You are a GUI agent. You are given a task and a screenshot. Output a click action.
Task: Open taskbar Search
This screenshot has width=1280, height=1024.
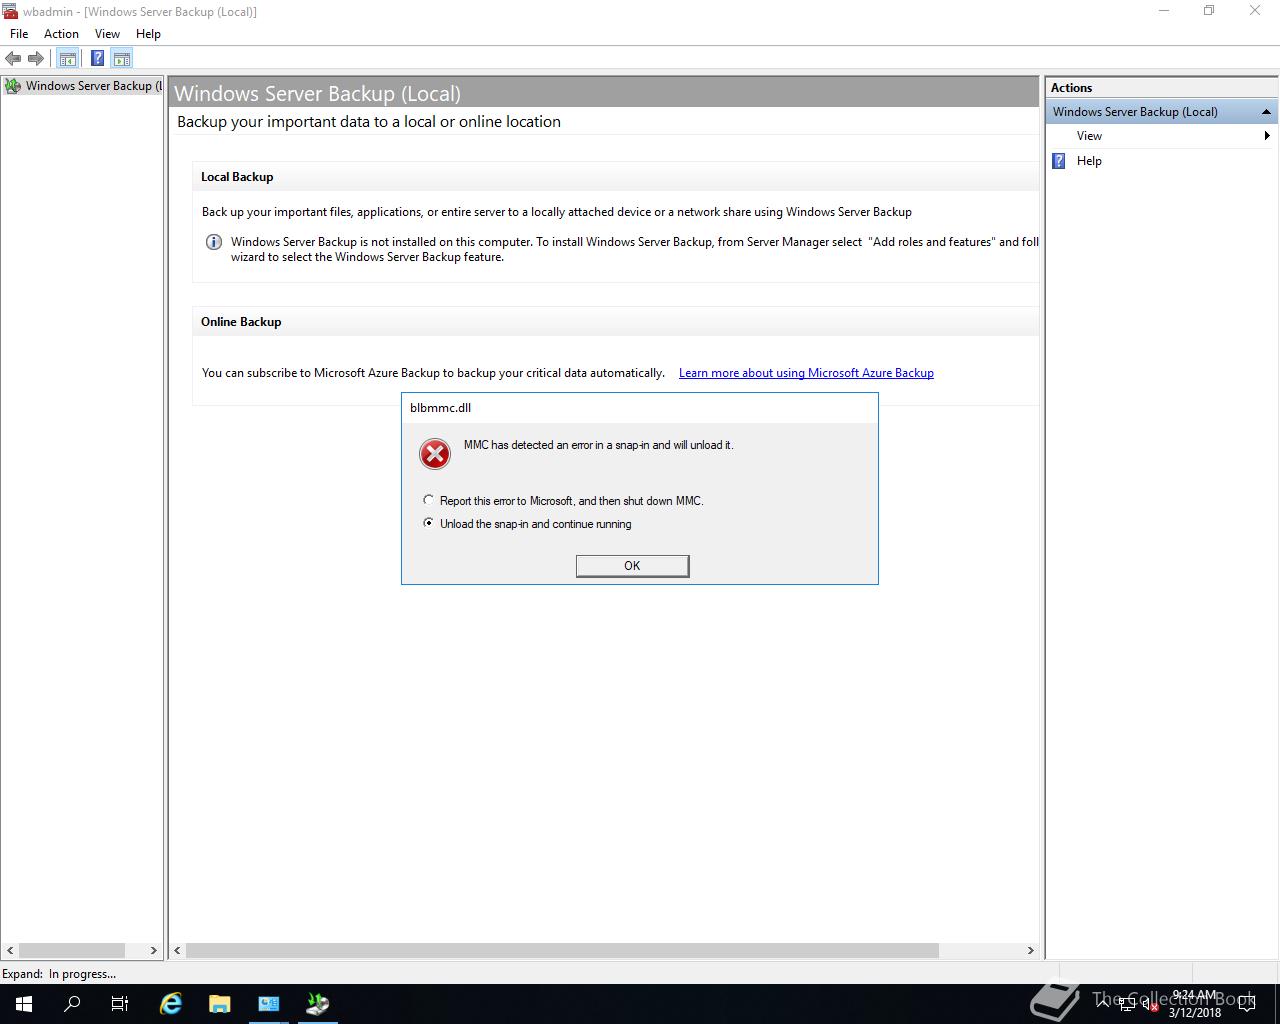[72, 1004]
